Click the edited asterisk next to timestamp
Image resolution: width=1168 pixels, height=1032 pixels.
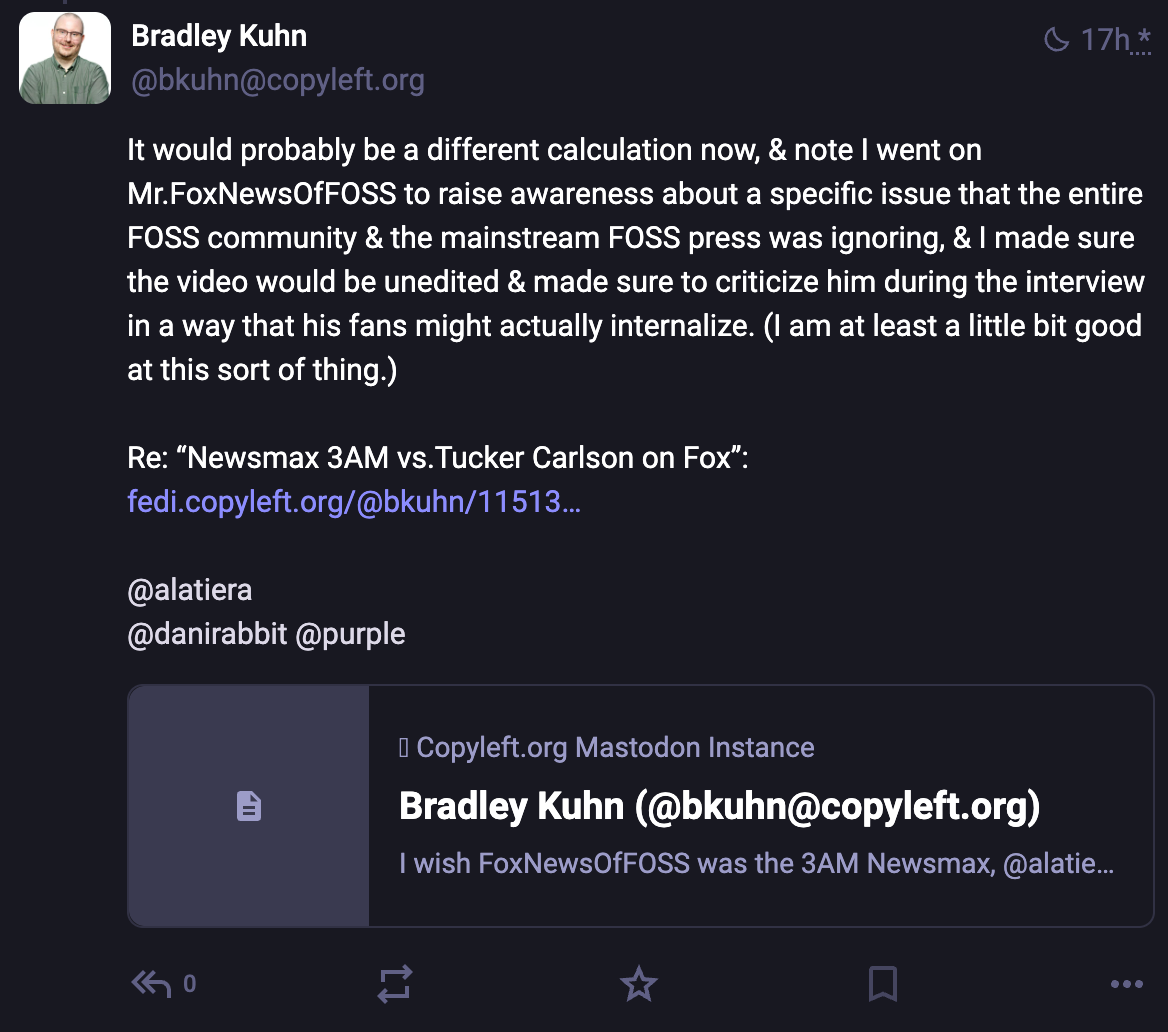pyautogui.click(x=1143, y=39)
